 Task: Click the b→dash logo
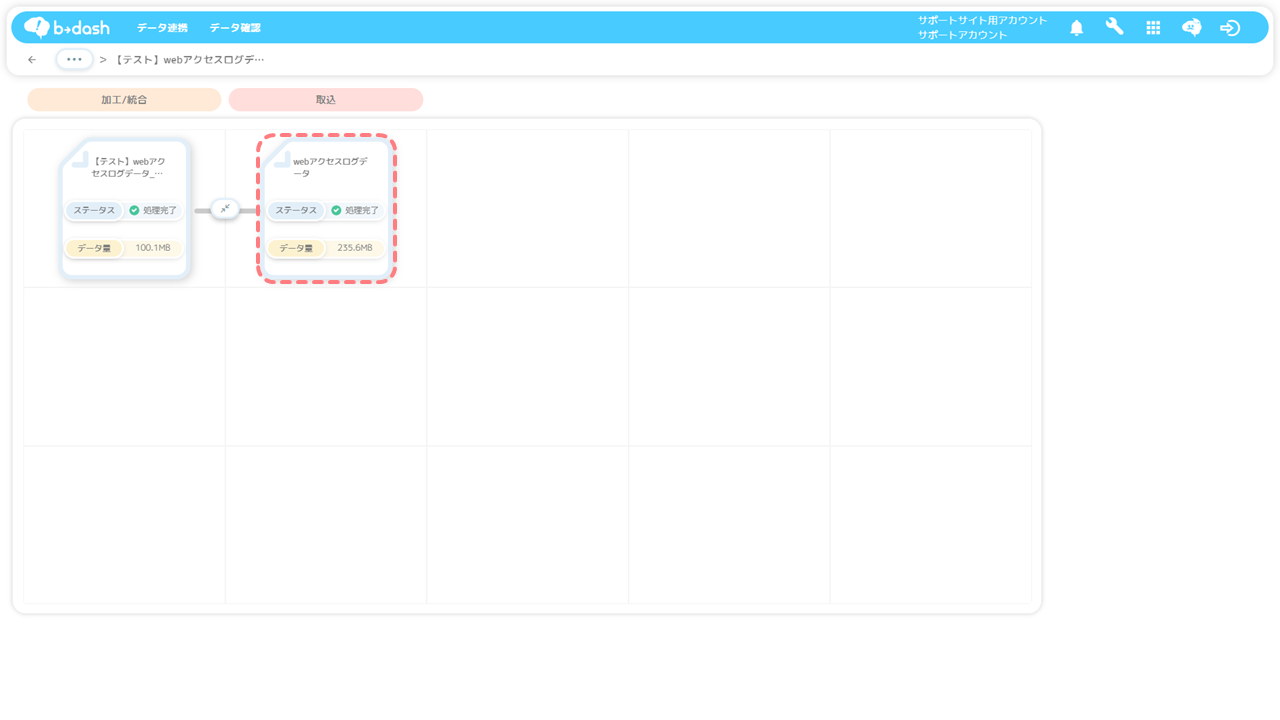pyautogui.click(x=67, y=27)
